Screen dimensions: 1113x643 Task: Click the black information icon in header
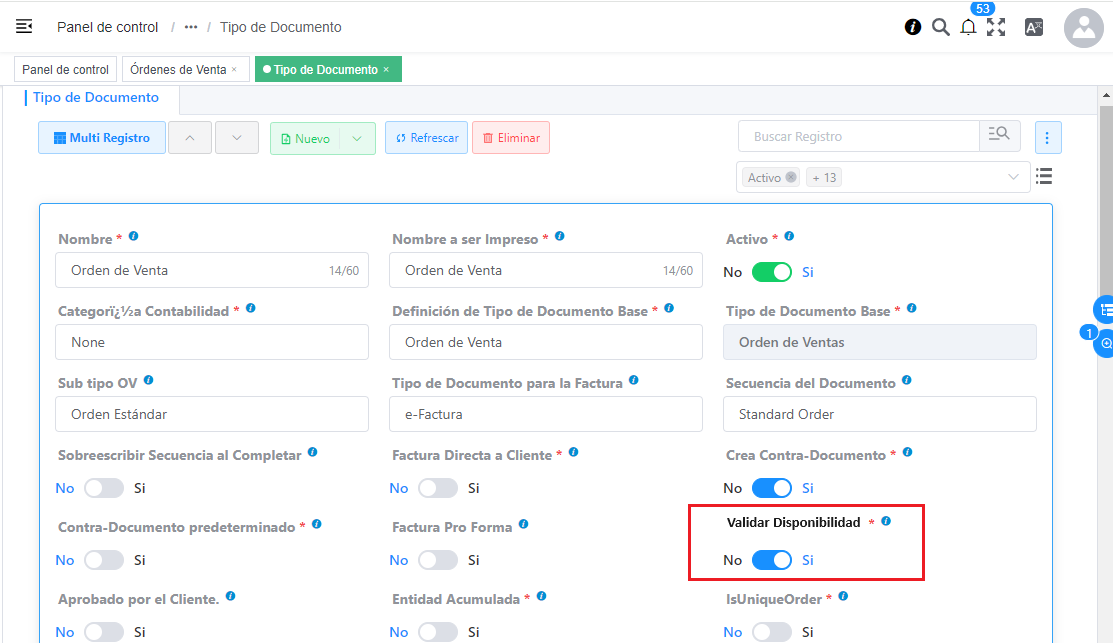coord(913,28)
